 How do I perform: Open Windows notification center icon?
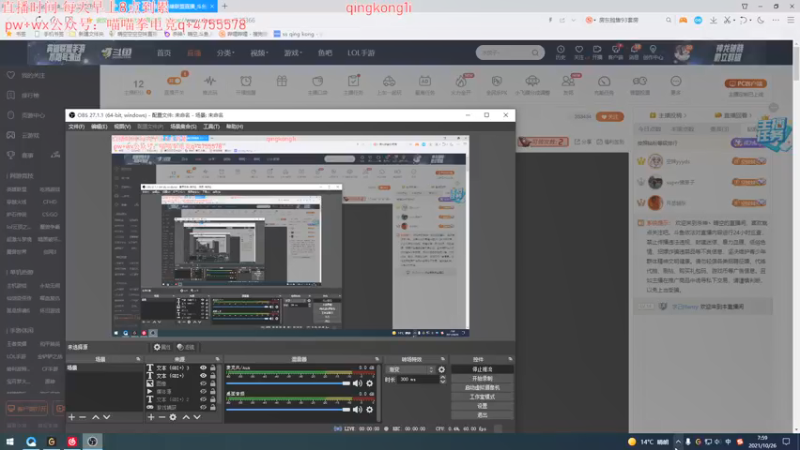[786, 441]
